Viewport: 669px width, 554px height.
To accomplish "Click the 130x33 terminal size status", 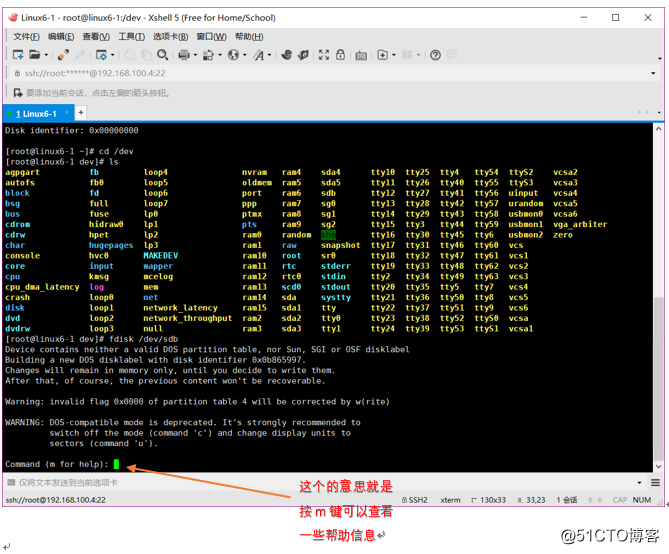I will coord(489,500).
